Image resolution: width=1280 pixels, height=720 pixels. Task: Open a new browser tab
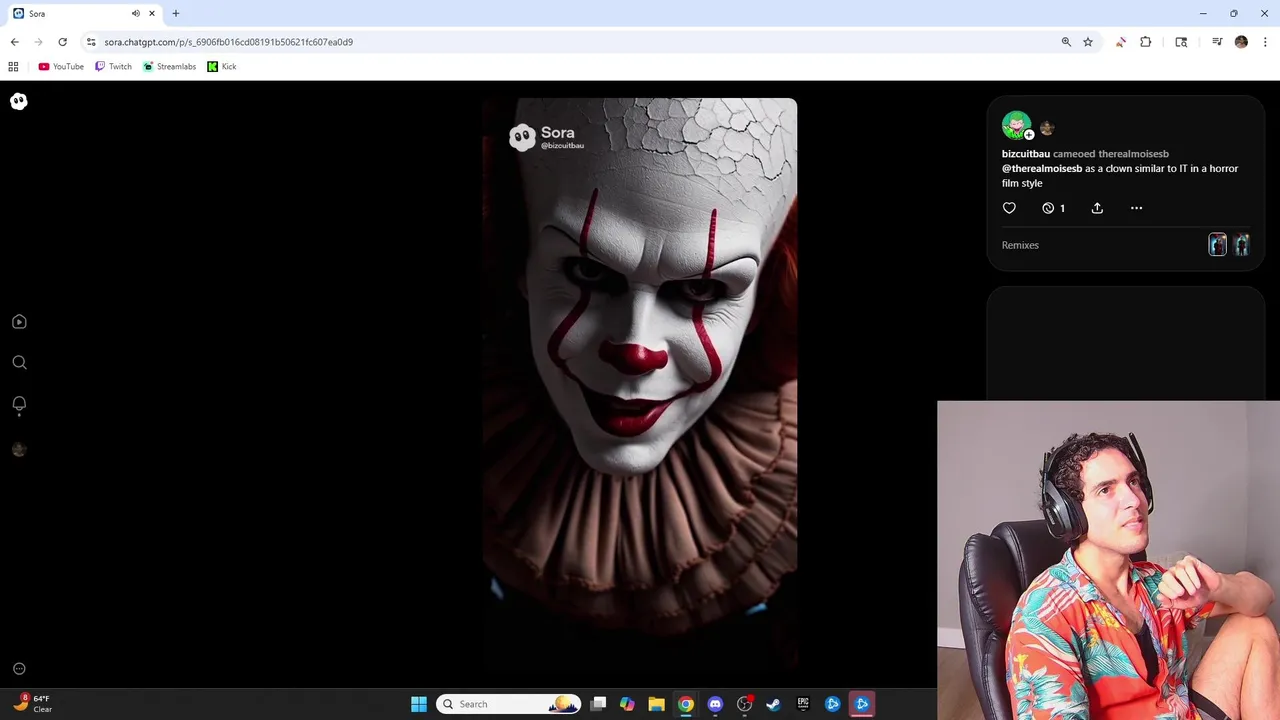coord(176,13)
